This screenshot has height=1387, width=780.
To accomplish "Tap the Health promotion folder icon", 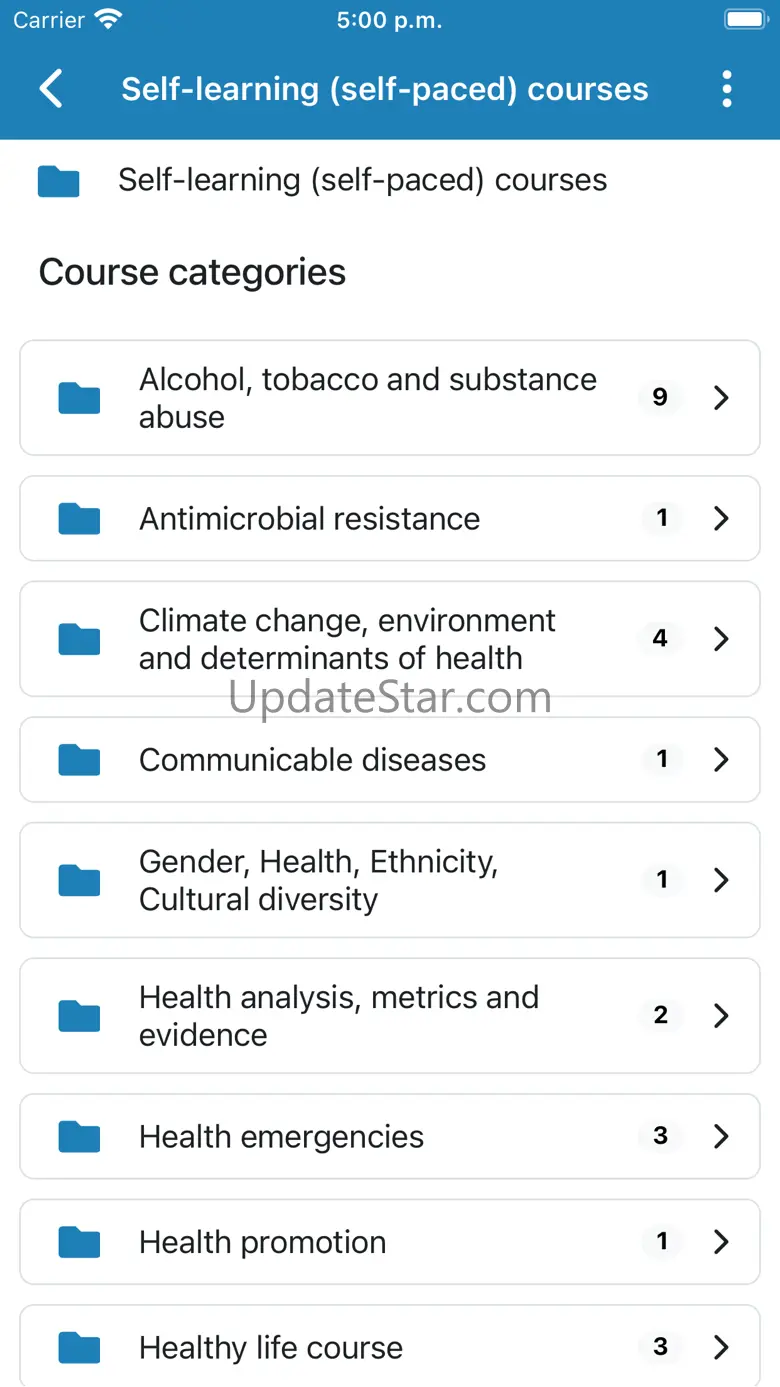I will point(79,1242).
